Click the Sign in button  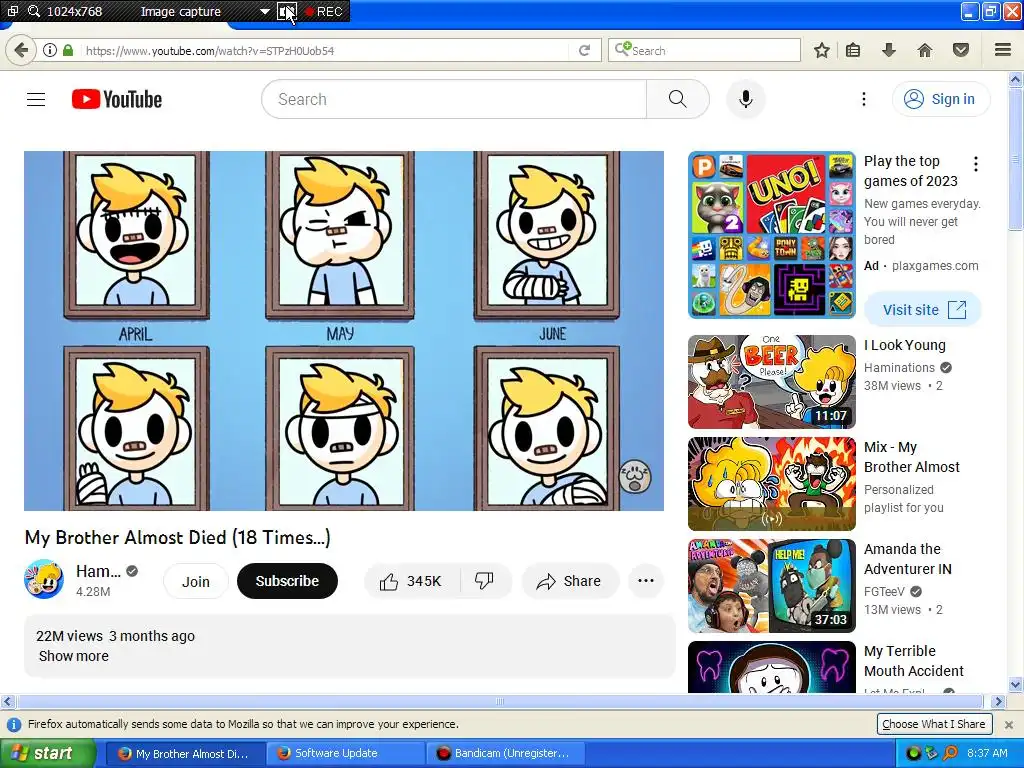940,99
